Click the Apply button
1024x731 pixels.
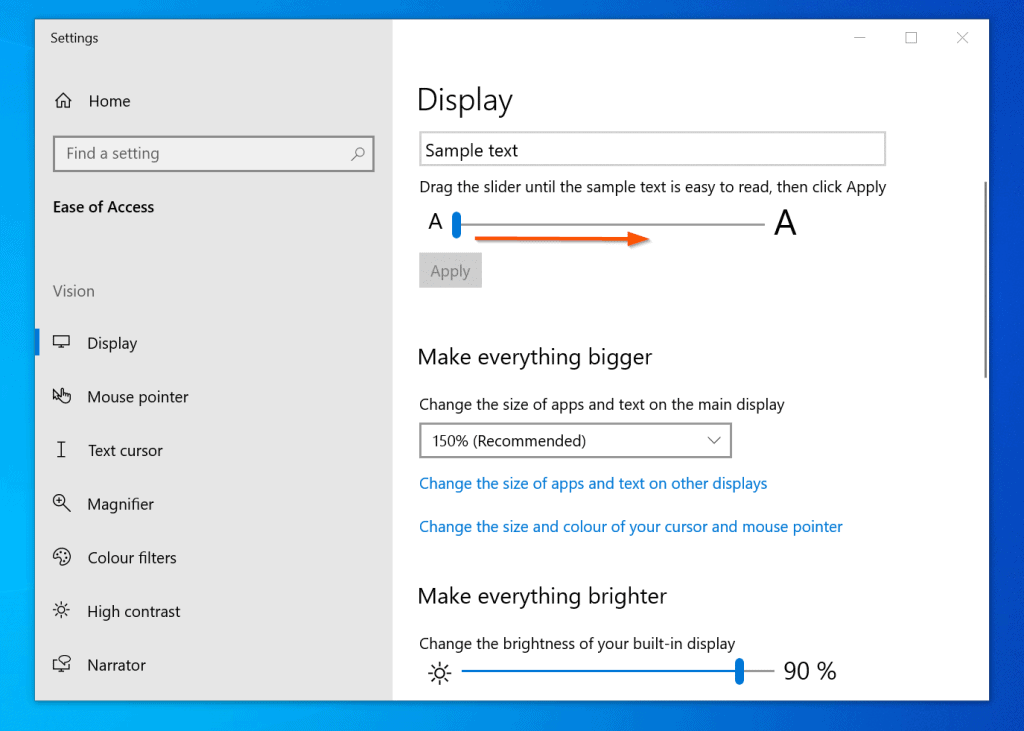(451, 270)
